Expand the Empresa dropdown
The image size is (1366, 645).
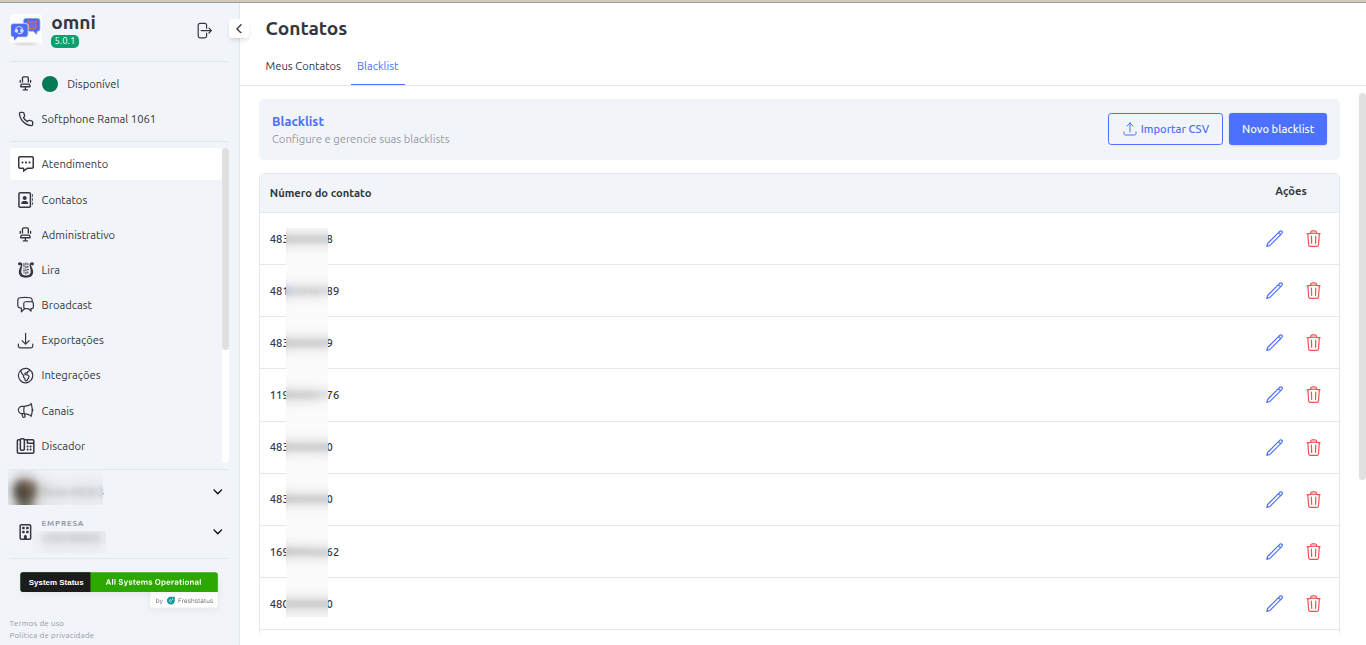coord(217,532)
